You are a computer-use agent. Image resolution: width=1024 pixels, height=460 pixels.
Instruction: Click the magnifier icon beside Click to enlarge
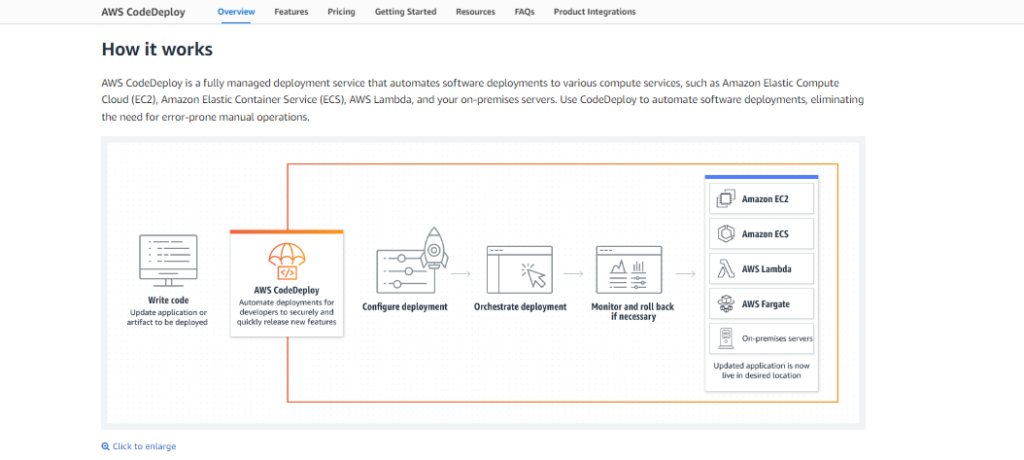pyautogui.click(x=105, y=446)
